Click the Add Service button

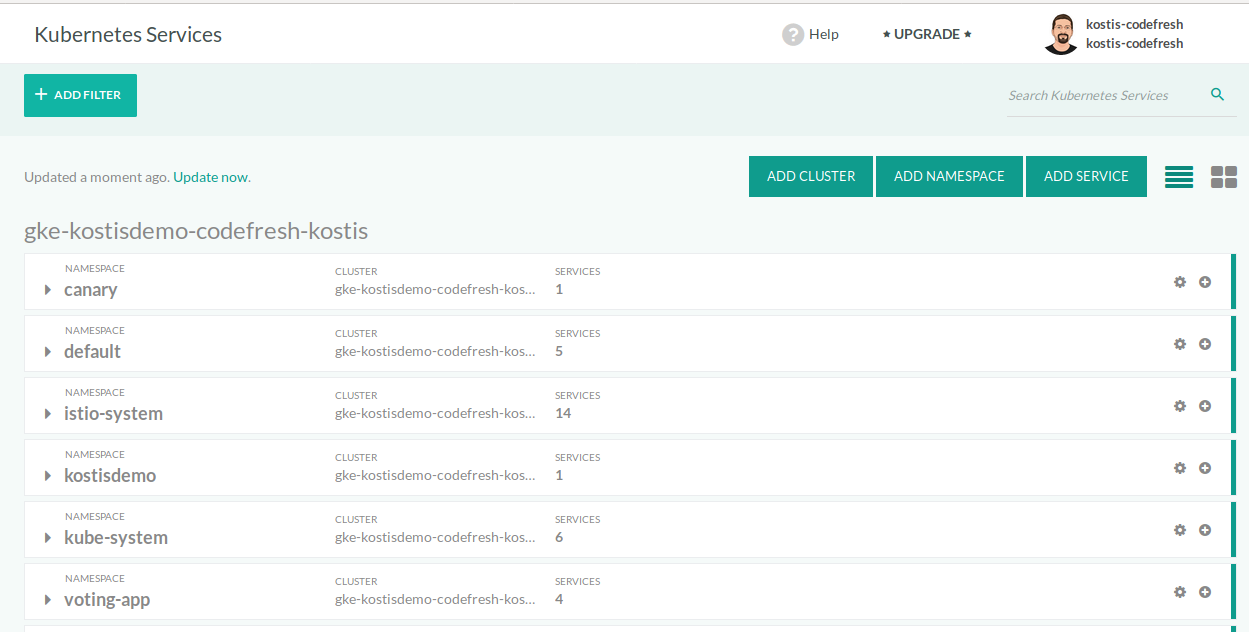pos(1086,176)
